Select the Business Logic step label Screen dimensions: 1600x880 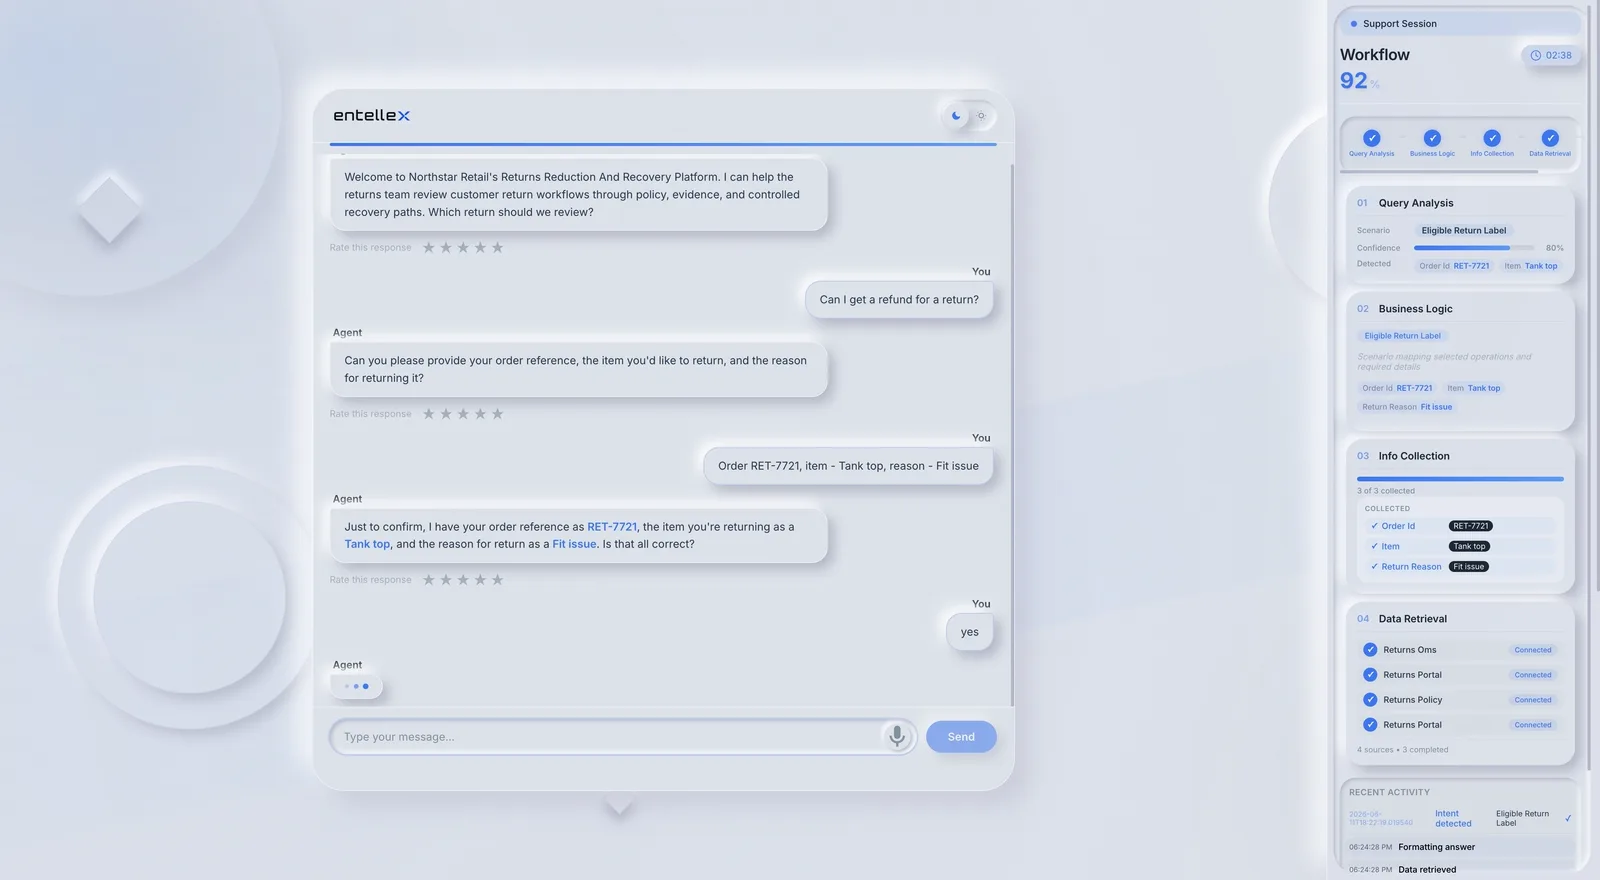(1432, 154)
